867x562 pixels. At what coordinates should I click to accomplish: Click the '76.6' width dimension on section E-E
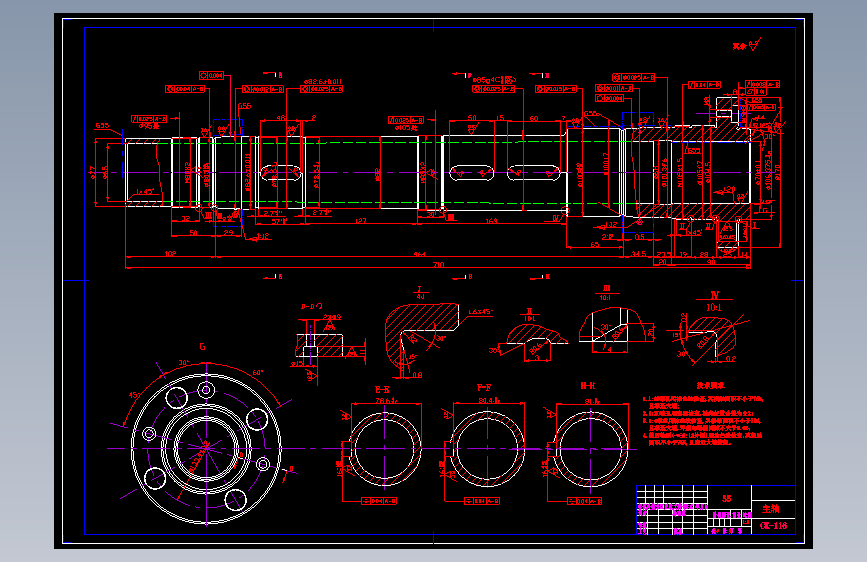pos(385,400)
